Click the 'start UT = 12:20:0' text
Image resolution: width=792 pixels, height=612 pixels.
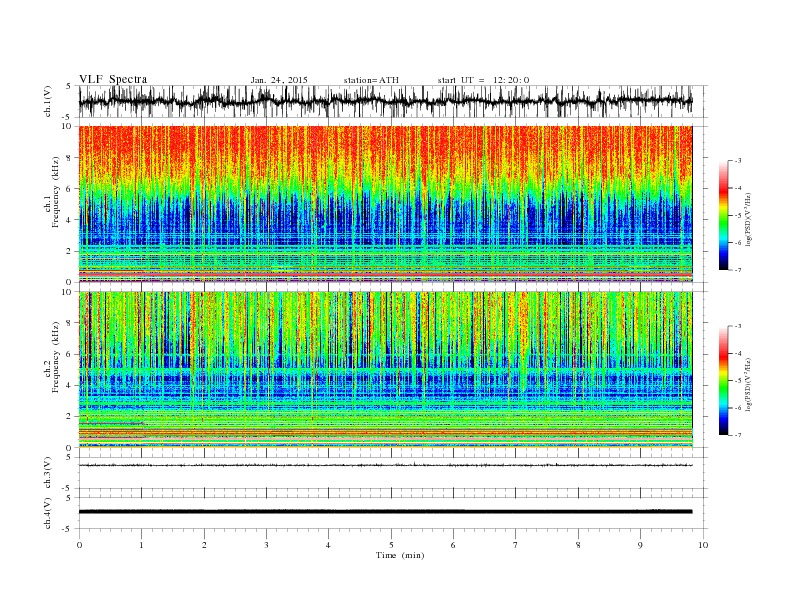tap(483, 80)
